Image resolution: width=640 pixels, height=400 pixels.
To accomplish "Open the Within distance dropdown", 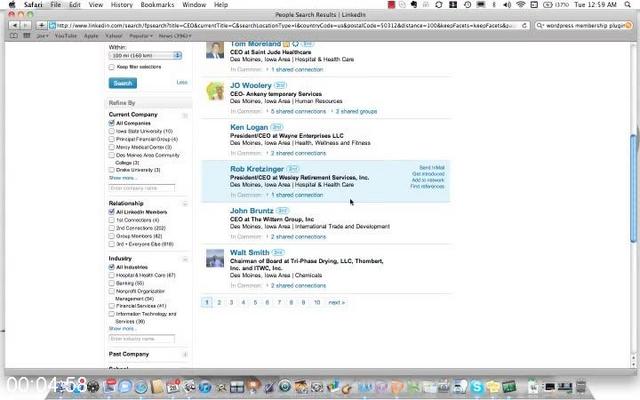I will pyautogui.click(x=145, y=55).
